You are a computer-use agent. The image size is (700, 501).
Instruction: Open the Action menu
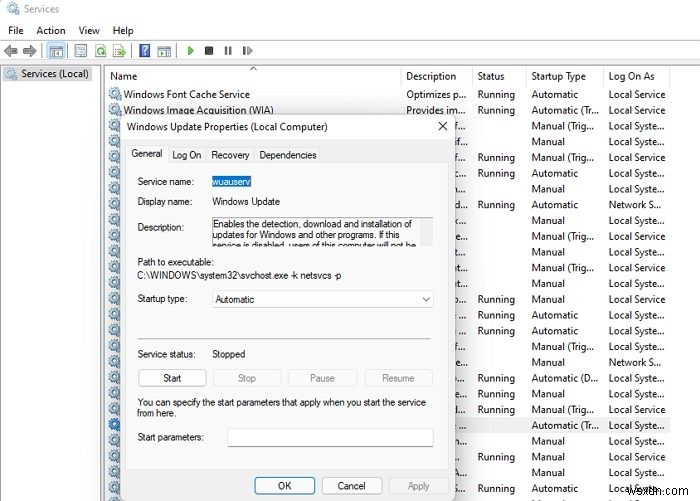51,30
